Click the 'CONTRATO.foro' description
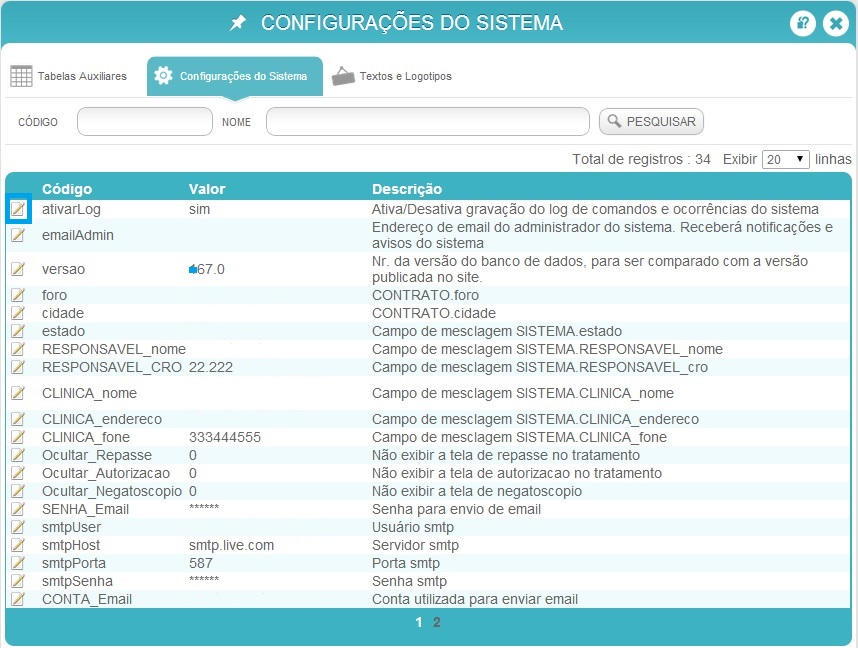The image size is (858, 648). [426, 295]
